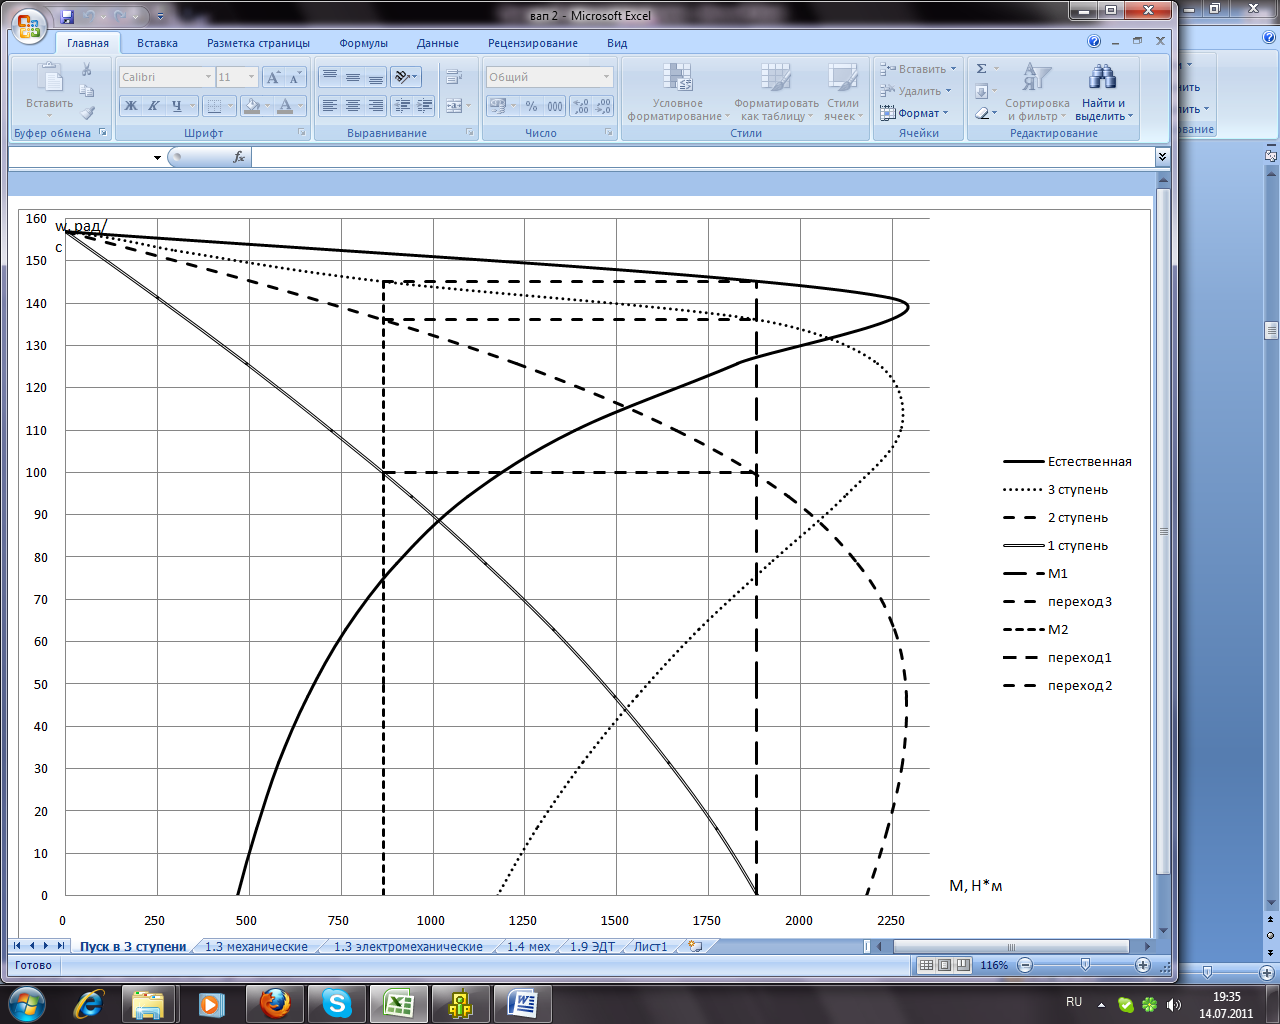Screen dimensions: 1280x1024
Task: Click the Copy icon in clipboard group
Action: (x=87, y=91)
